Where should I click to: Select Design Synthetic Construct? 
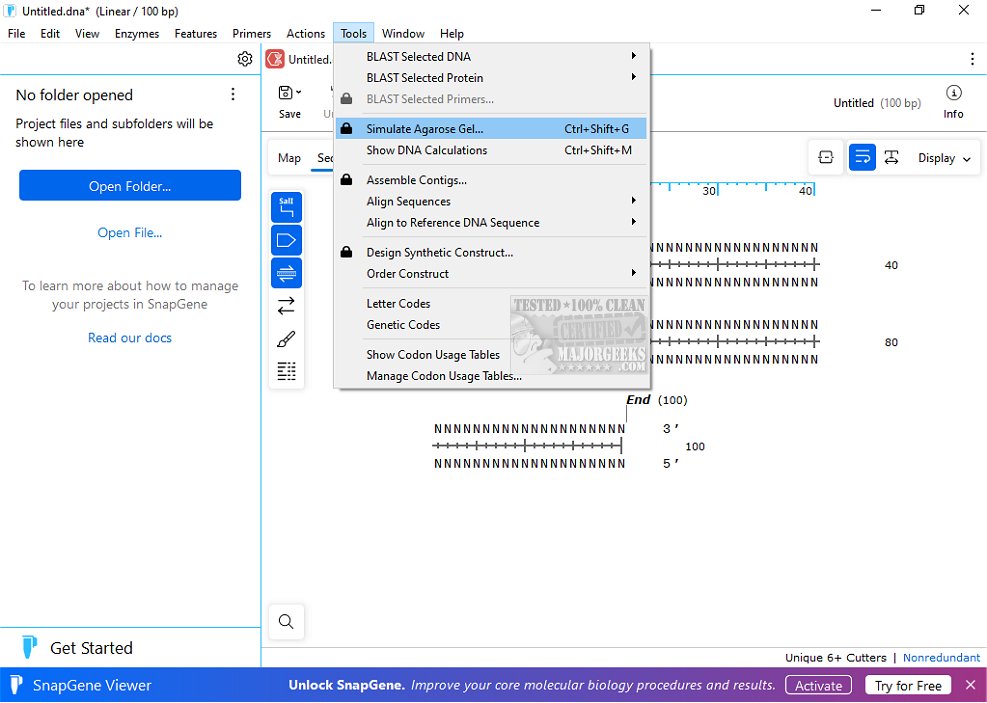(x=491, y=252)
